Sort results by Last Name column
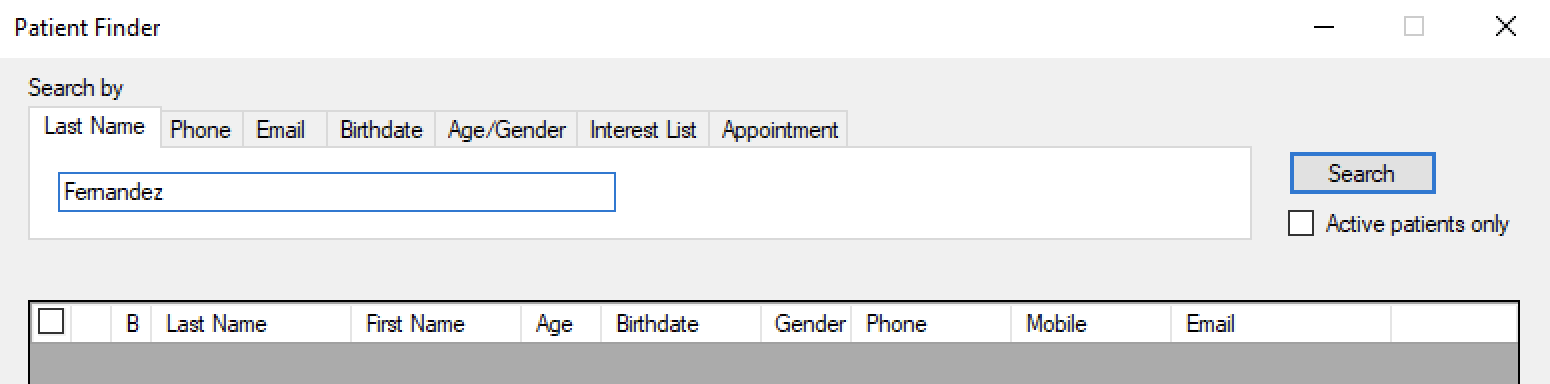 click(251, 323)
